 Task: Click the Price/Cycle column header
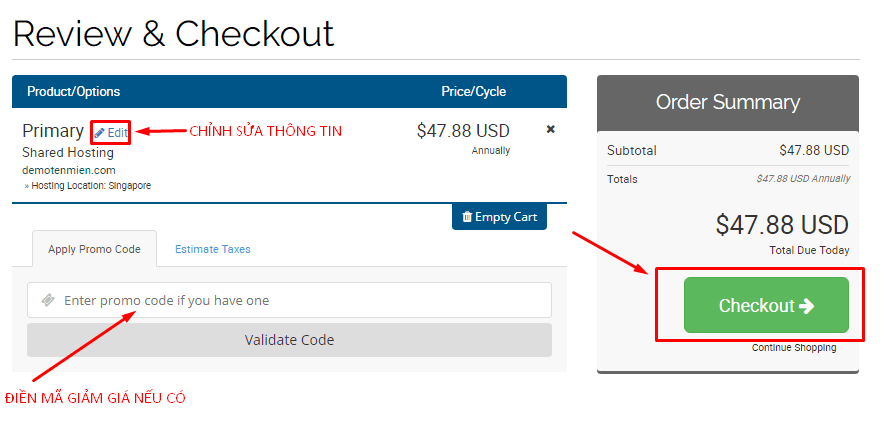pyautogui.click(x=473, y=92)
